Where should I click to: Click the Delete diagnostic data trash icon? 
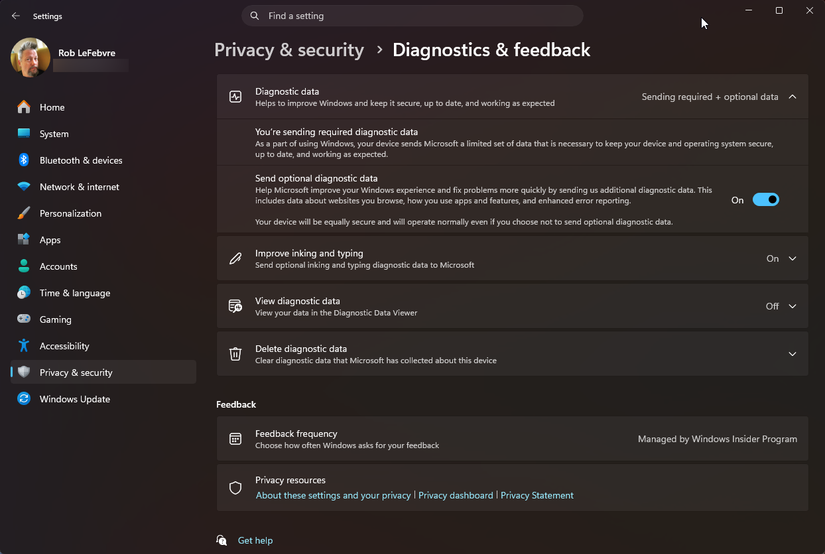[235, 354]
